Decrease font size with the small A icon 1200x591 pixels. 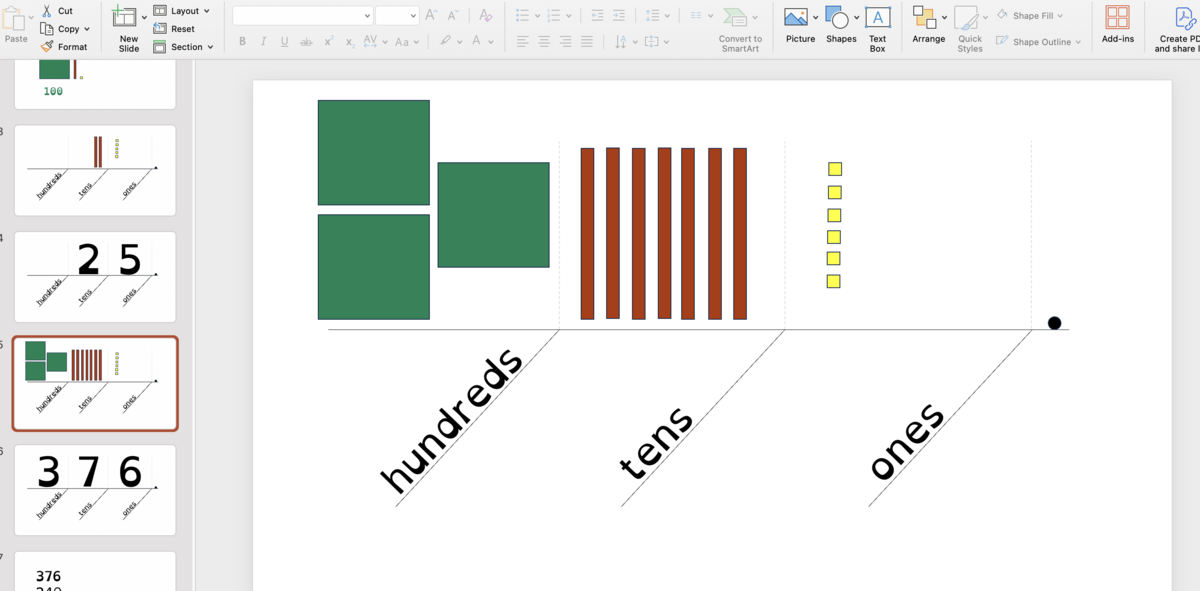pos(455,15)
